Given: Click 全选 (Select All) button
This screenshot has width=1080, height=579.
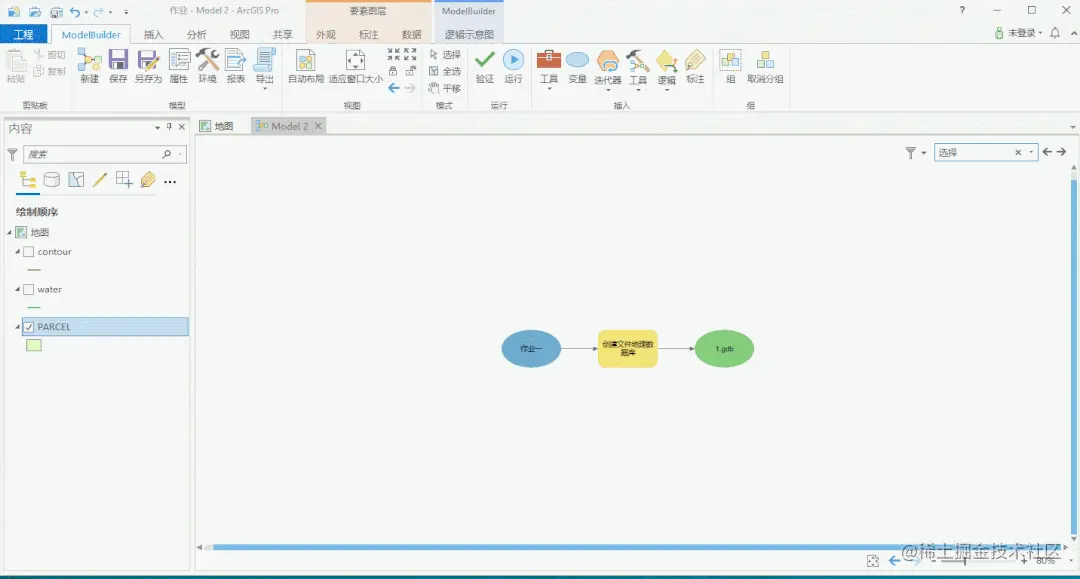Looking at the screenshot, I should click(x=445, y=71).
